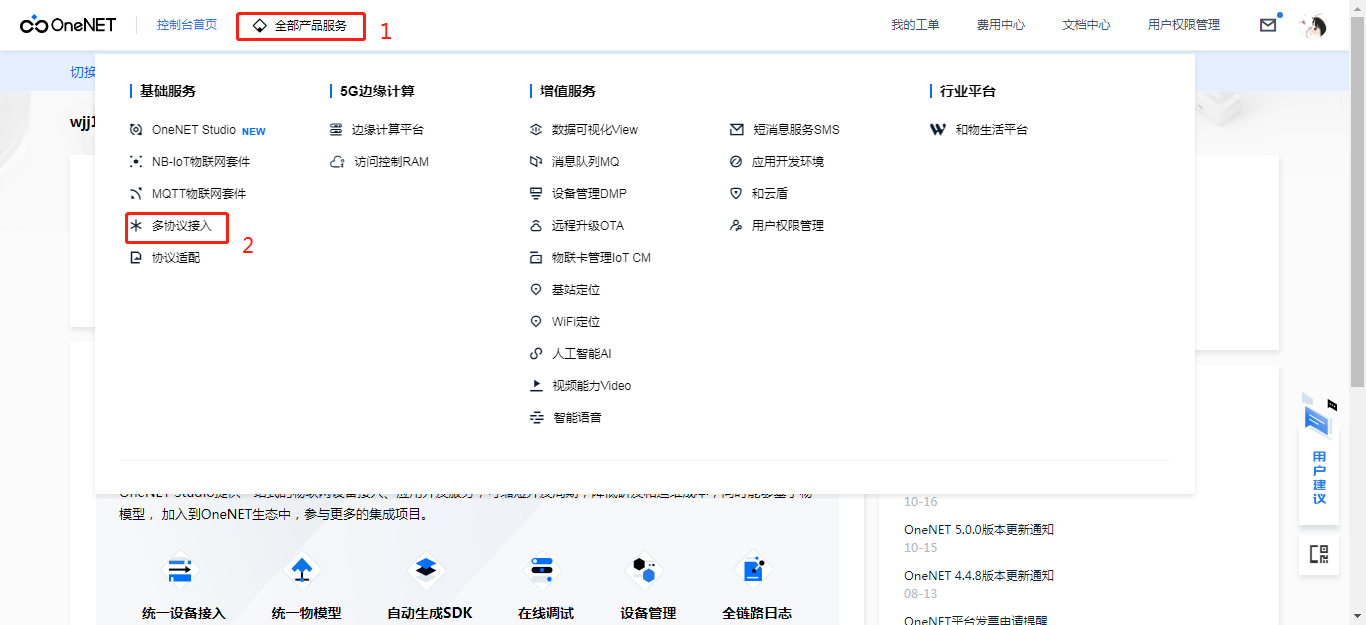The height and width of the screenshot is (625, 1366).
Task: Open the MQTT物联网套件 link
Action: 199,194
